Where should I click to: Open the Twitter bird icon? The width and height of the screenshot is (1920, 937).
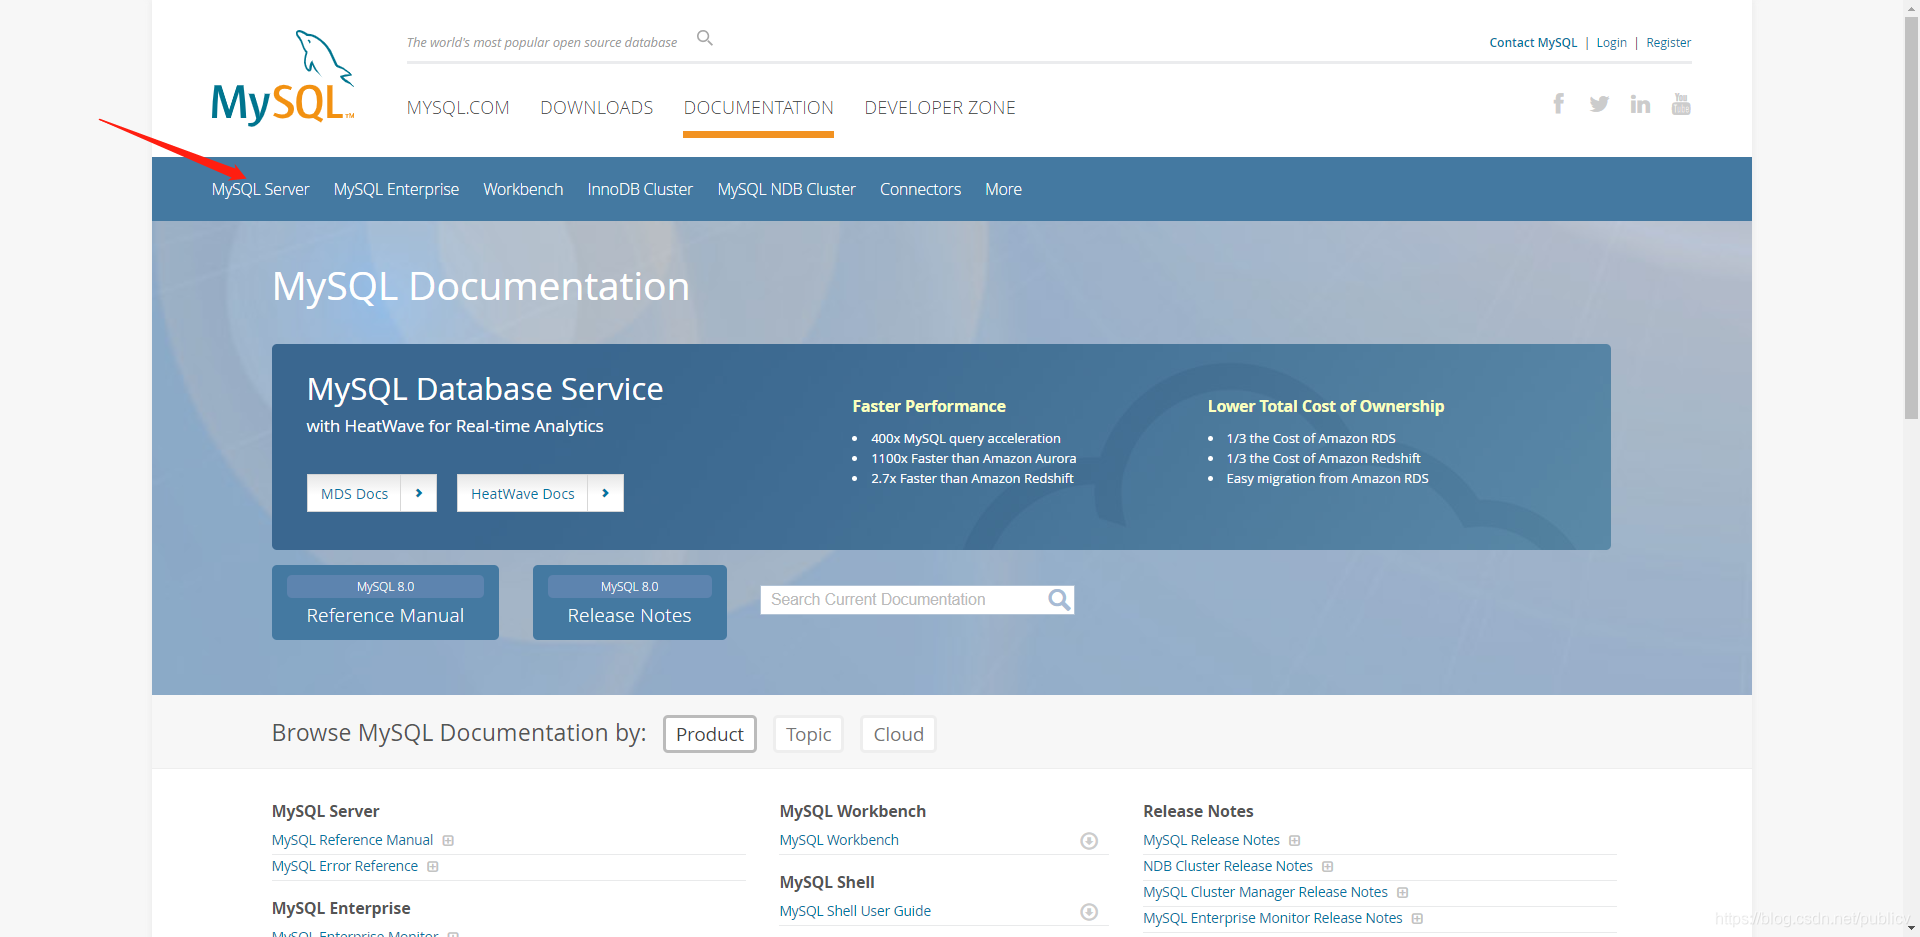pyautogui.click(x=1599, y=104)
